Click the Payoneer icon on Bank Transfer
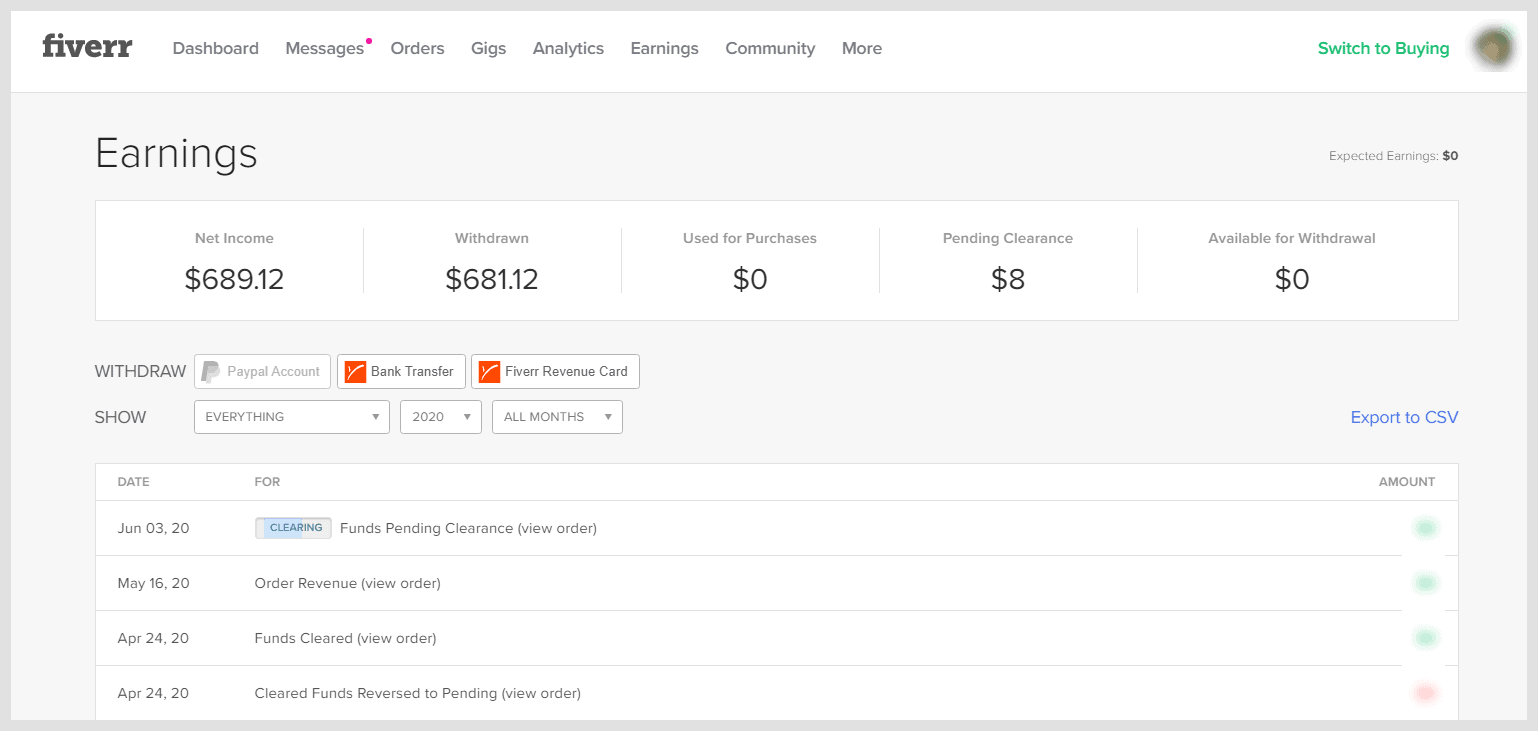Screen dimensions: 1538x731 tap(355, 371)
